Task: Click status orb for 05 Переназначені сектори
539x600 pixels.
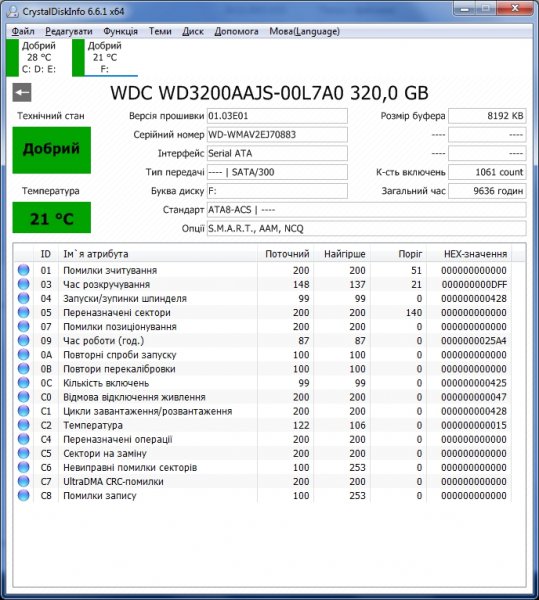Action: click(23, 312)
